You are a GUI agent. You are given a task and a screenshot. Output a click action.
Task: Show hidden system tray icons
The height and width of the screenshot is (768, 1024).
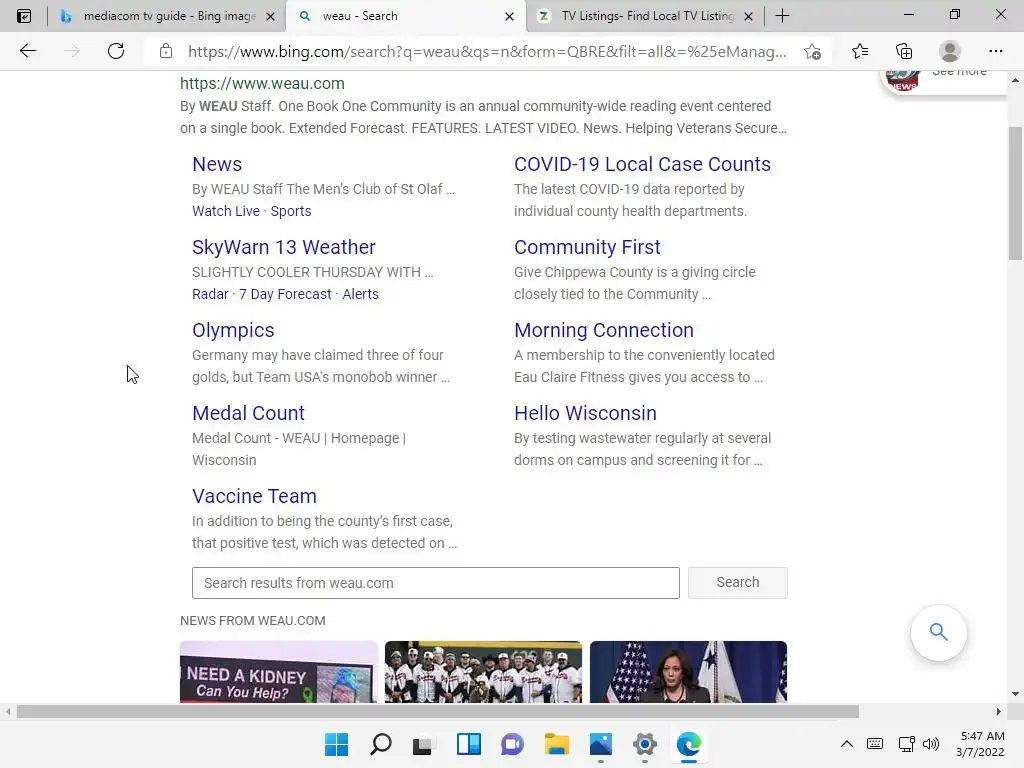coord(846,744)
